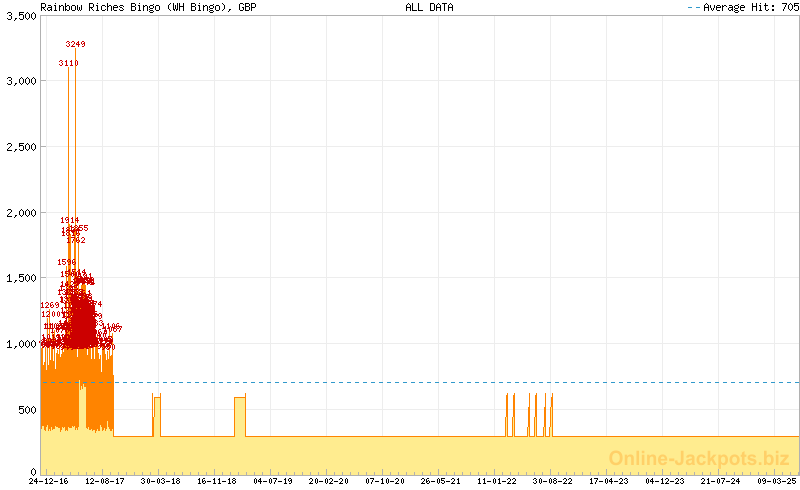800x490 pixels.
Task: Select the 11-01-22 date marker
Action: point(497,481)
